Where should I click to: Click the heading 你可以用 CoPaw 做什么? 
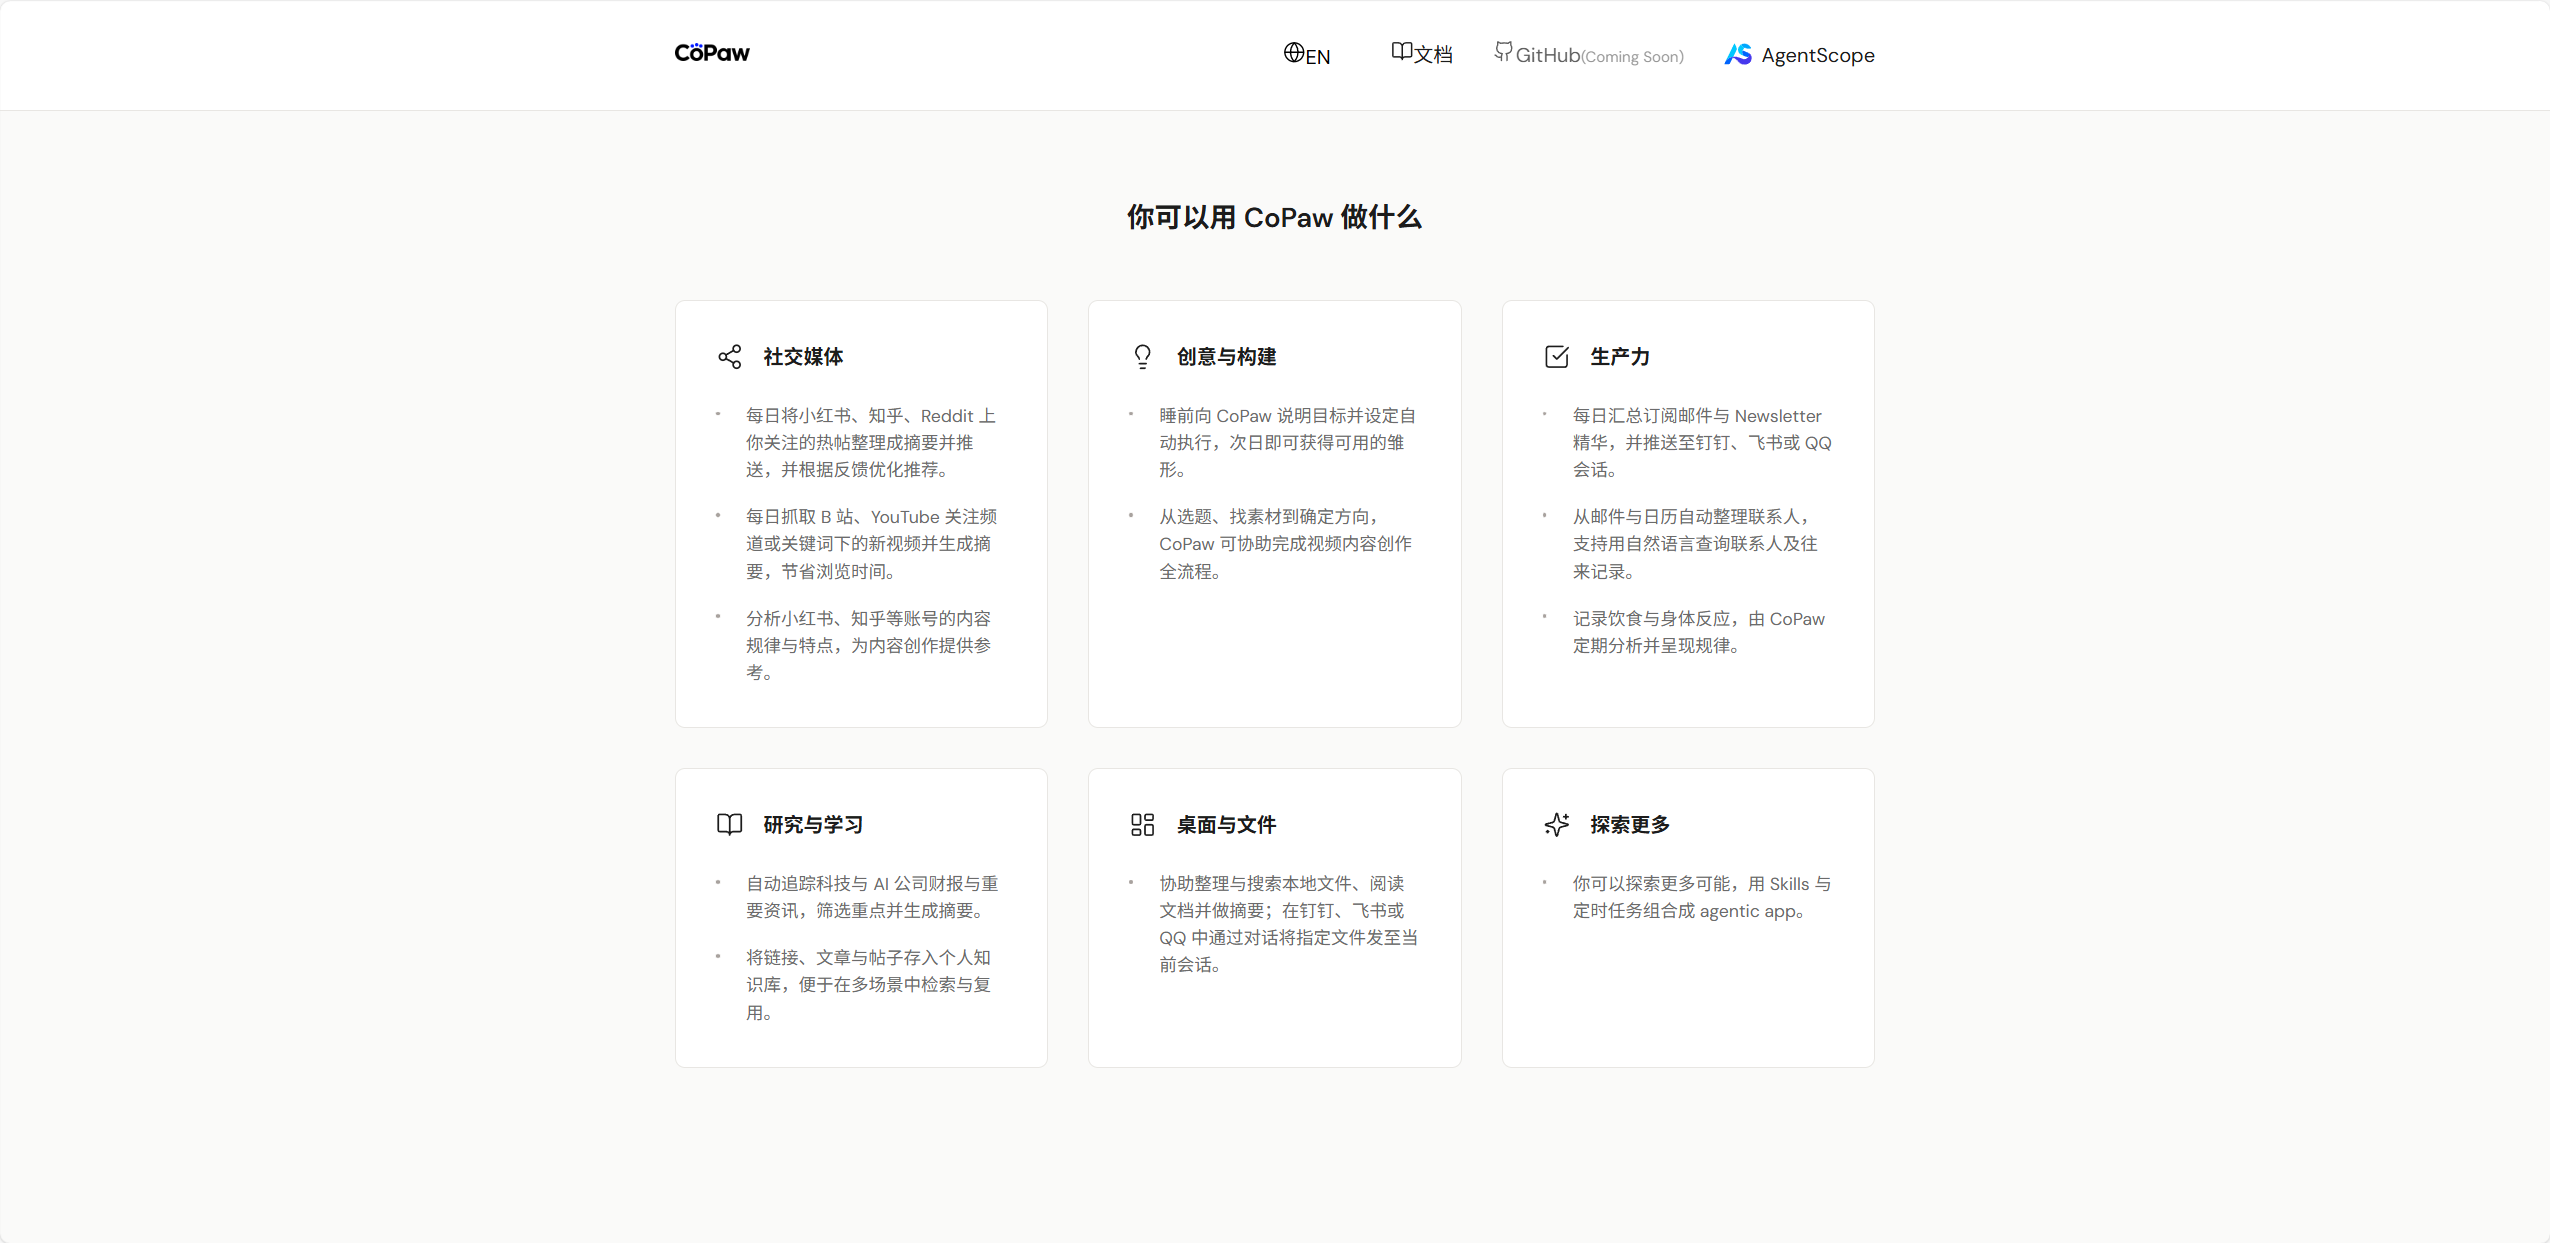coord(1274,217)
